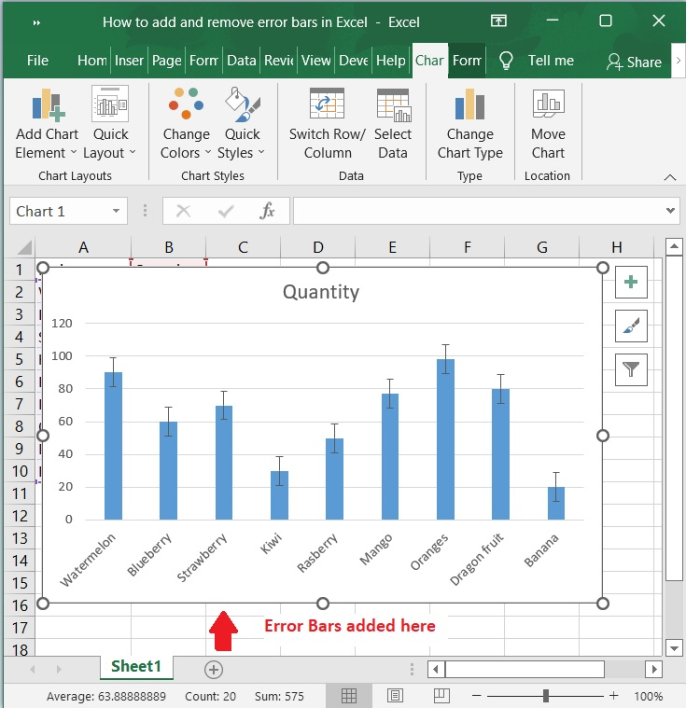Switch to Page Layout view
700x708 pixels.
[x=395, y=696]
